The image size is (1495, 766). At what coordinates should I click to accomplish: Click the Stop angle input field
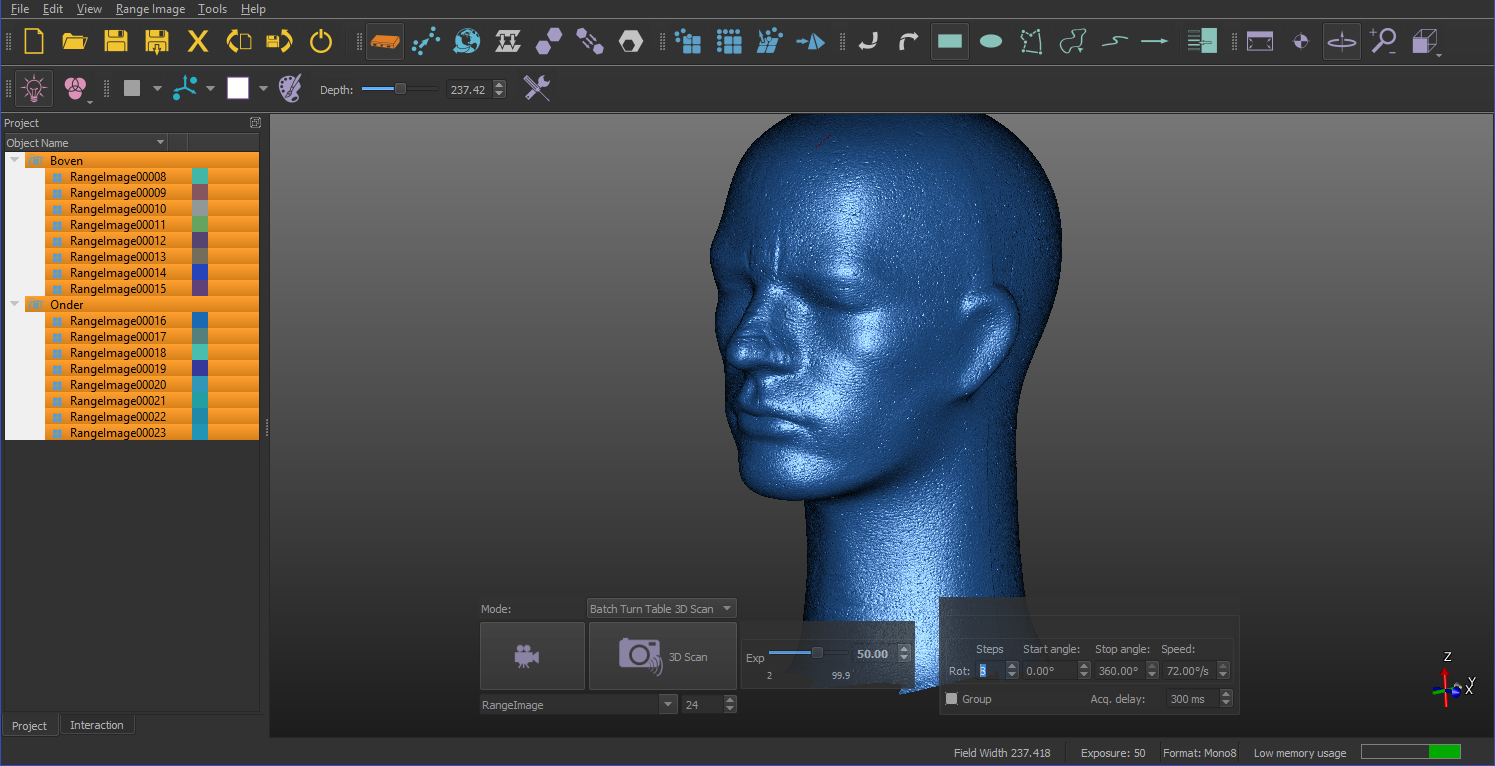click(x=1116, y=671)
